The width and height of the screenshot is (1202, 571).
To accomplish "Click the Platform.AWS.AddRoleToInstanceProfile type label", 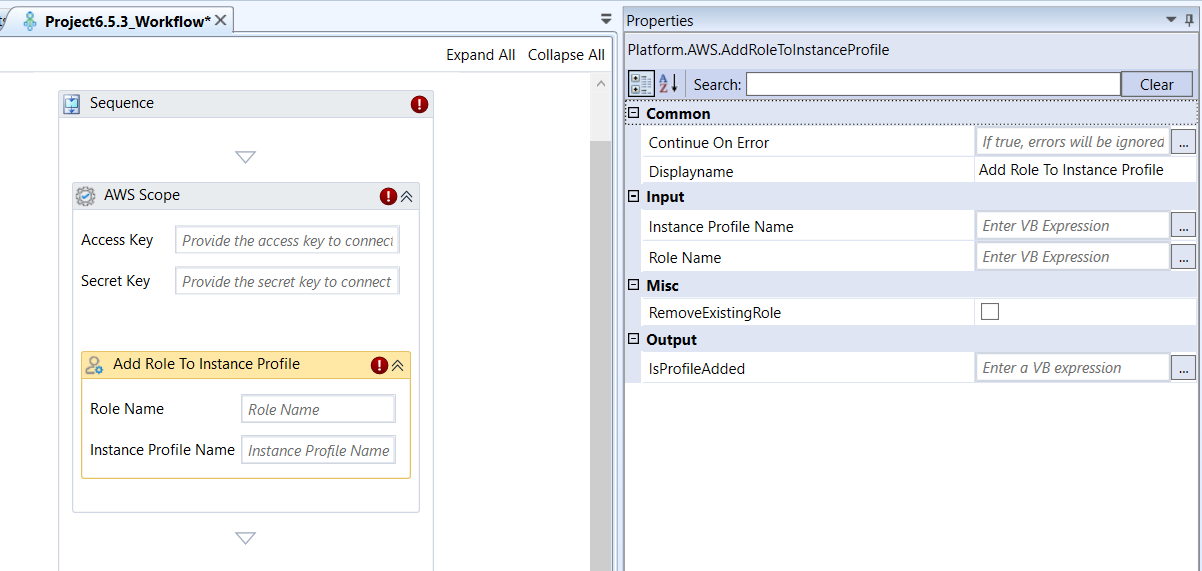I will [x=758, y=50].
